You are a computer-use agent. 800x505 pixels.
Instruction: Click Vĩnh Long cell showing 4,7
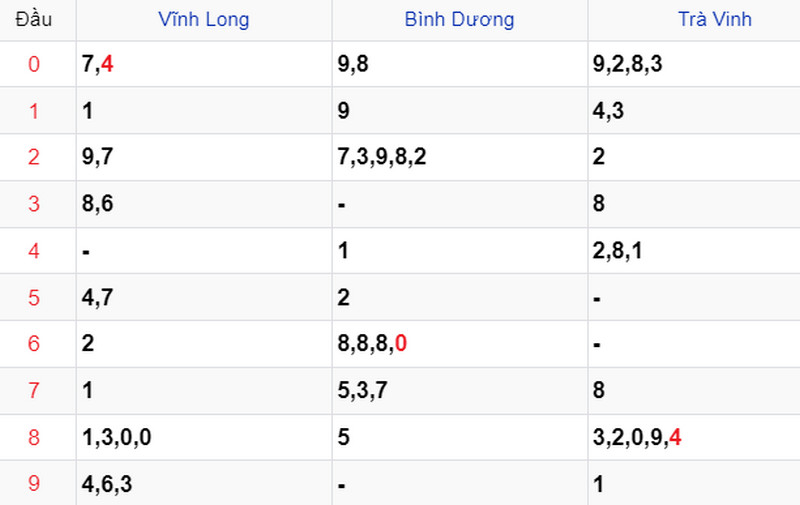click(x=204, y=297)
